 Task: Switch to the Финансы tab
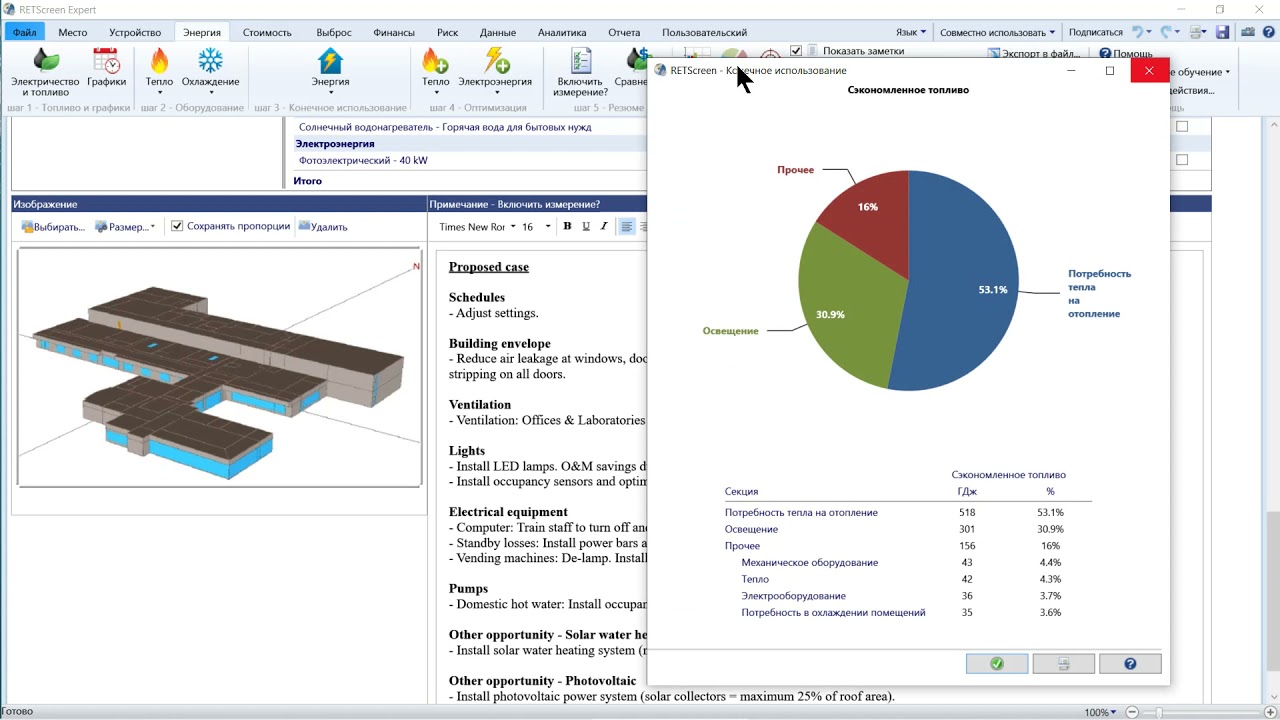tap(394, 32)
